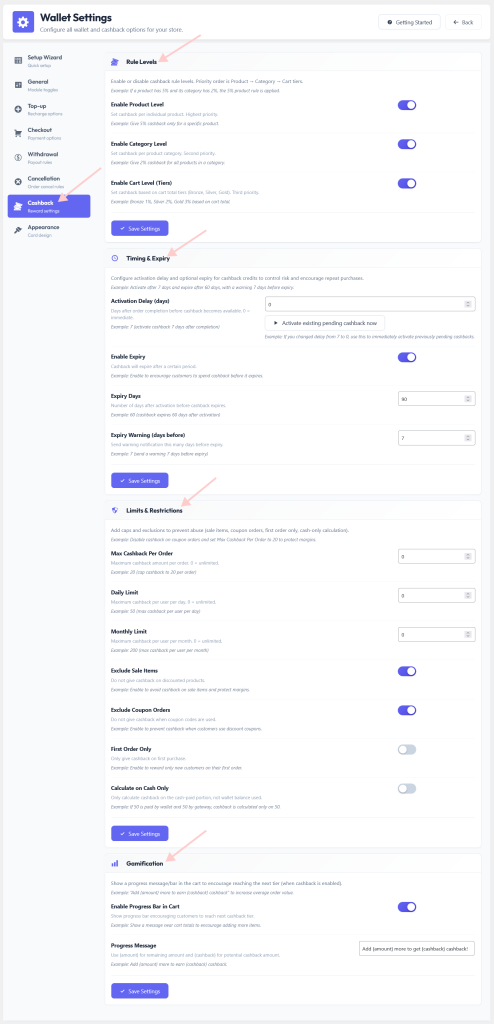This screenshot has width=494, height=1024.
Task: Open the General sidebar menu item
Action: (x=49, y=85)
